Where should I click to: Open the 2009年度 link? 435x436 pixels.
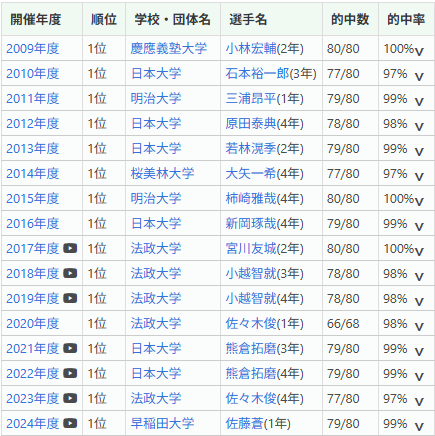[x=33, y=49]
